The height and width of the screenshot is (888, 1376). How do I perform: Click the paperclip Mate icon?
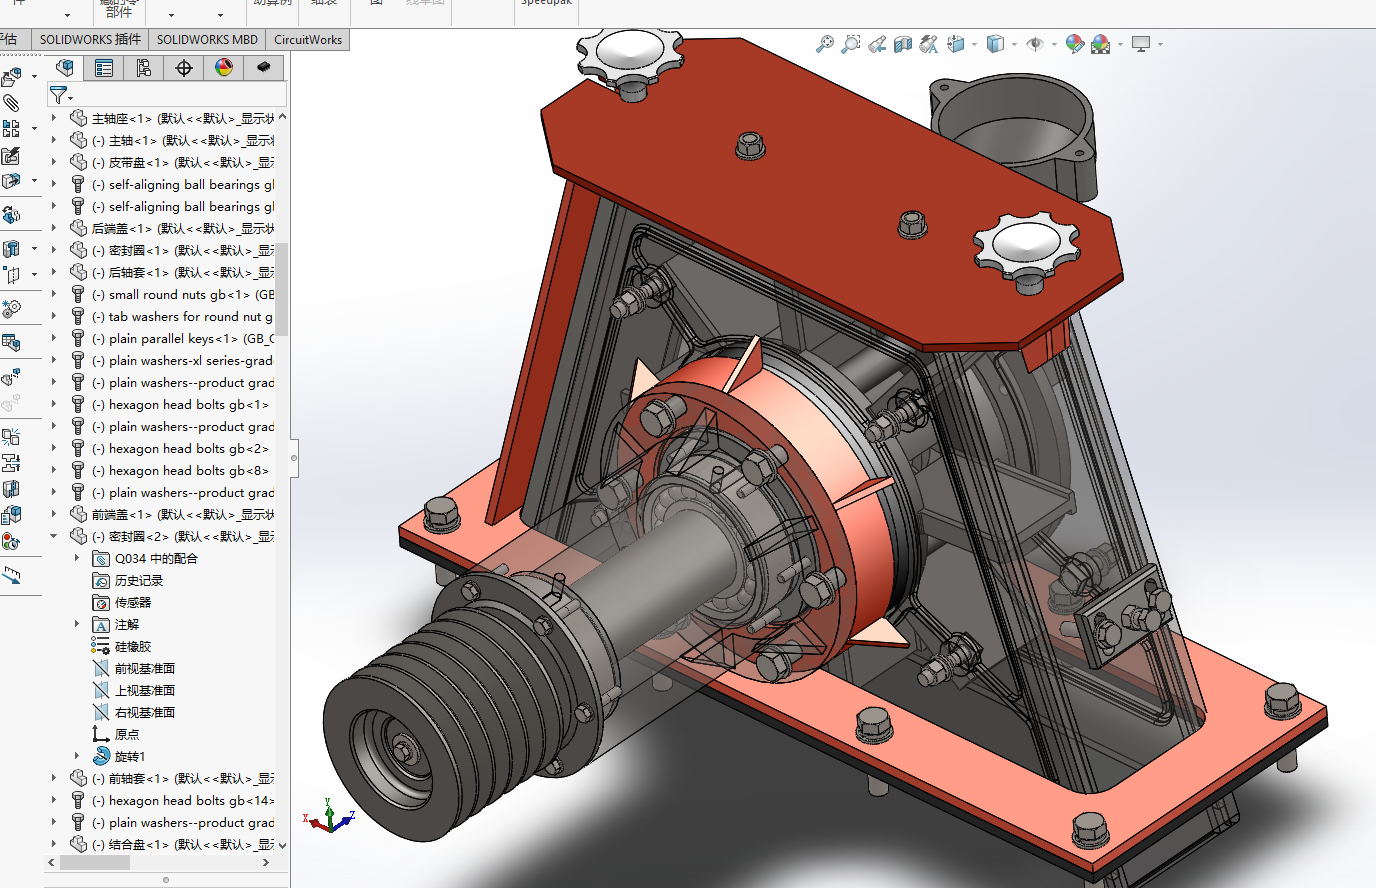[x=11, y=103]
